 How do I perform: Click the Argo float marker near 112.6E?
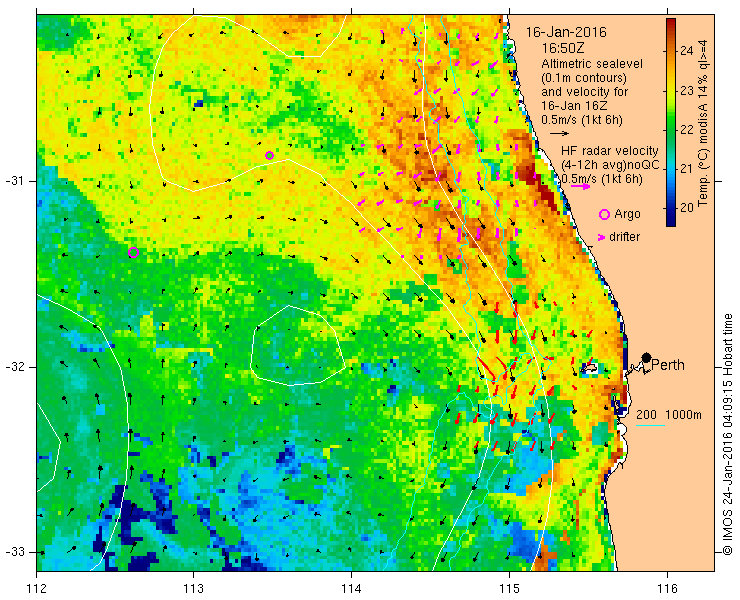pos(134,253)
